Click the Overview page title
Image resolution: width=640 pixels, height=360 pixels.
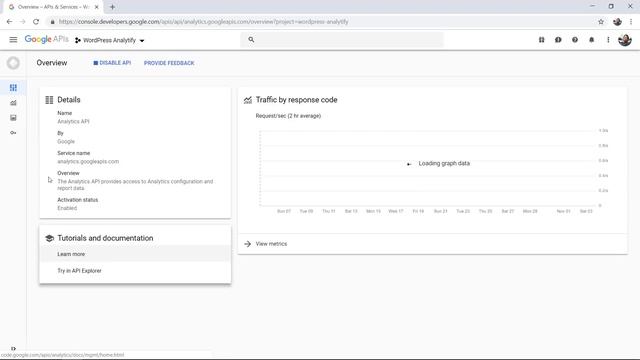click(52, 63)
